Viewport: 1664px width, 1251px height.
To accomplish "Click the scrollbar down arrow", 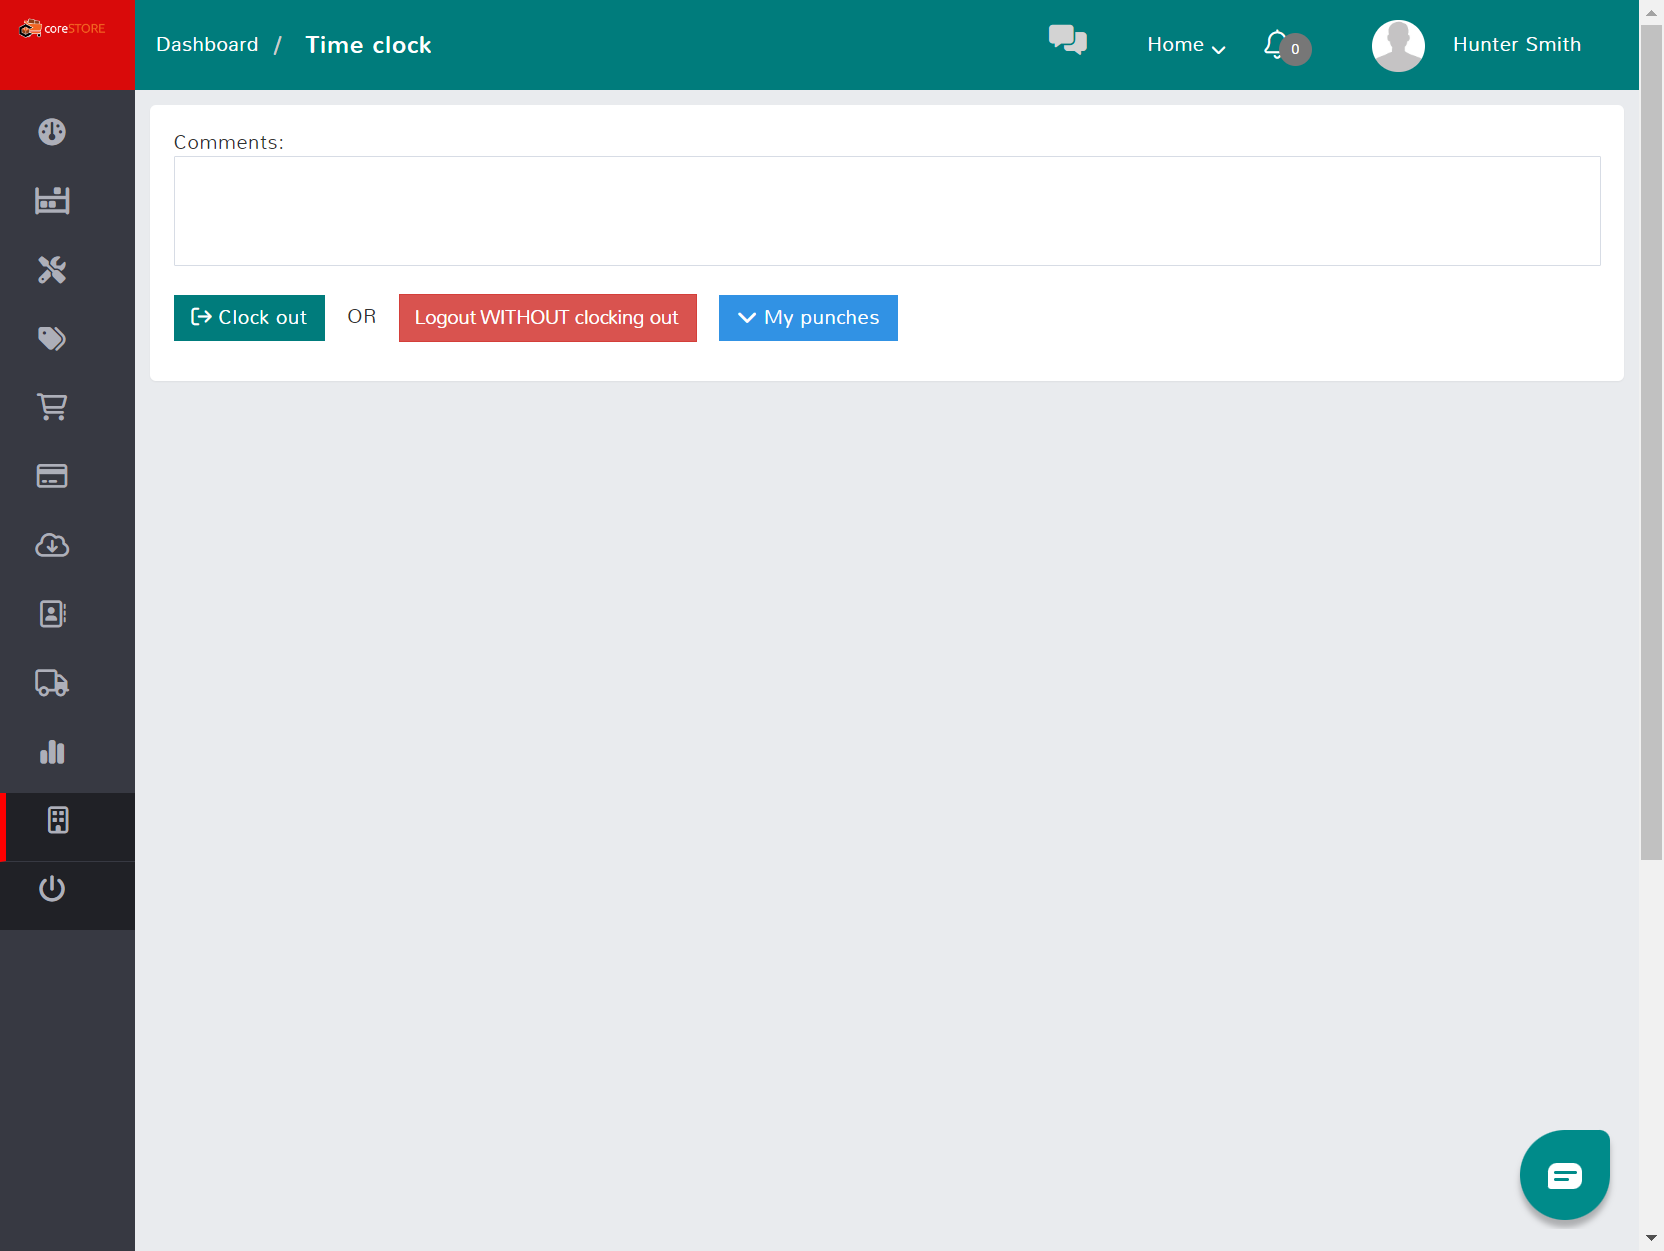I will tap(1651, 1239).
